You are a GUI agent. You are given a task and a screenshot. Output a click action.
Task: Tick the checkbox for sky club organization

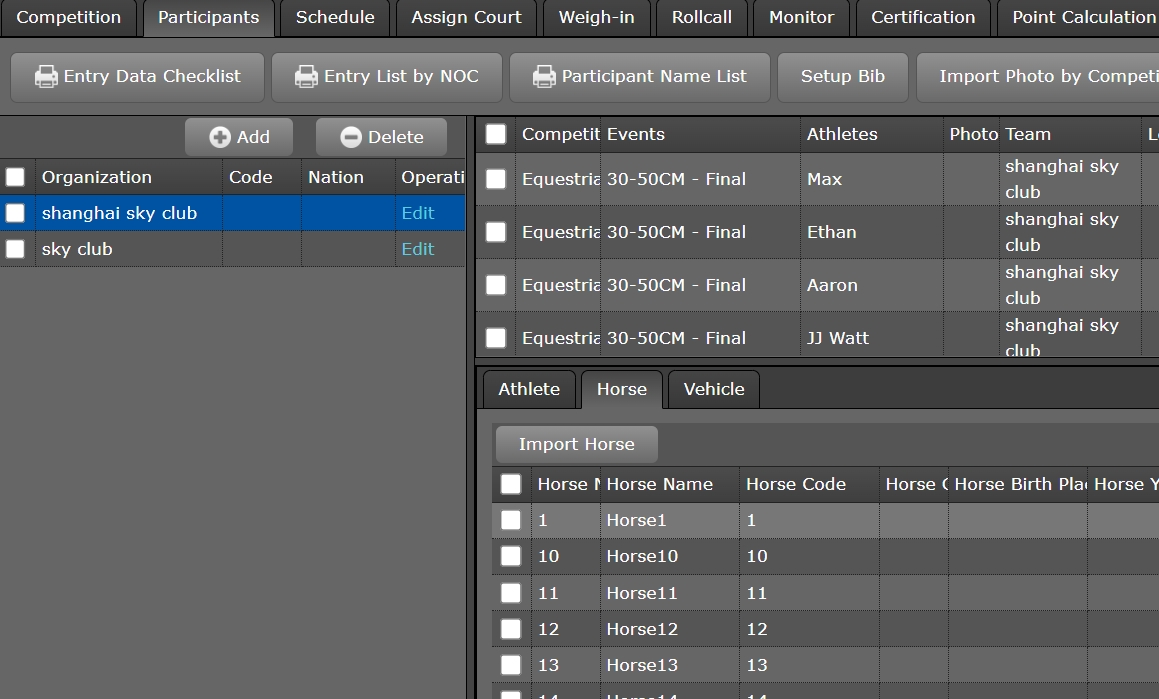[x=15, y=249]
